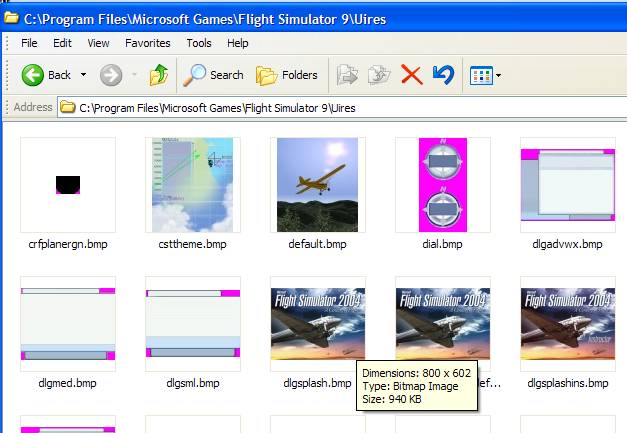627x433 pixels.
Task: Select the dial.bmp thumbnail
Action: coord(442,184)
